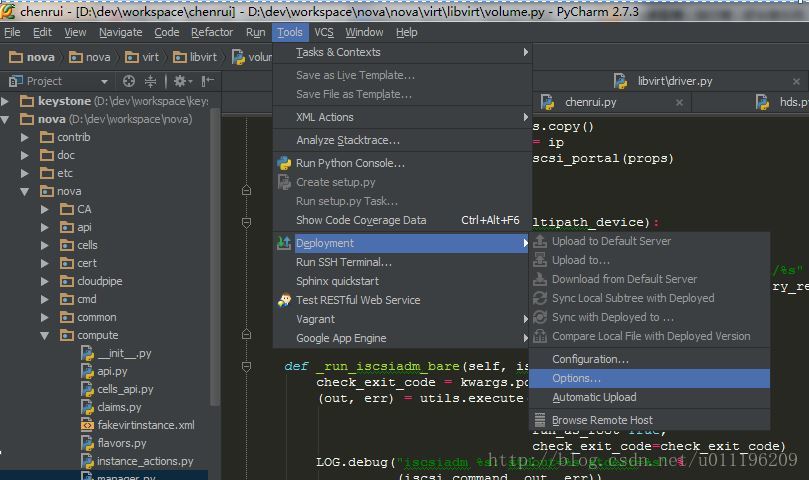The width and height of the screenshot is (809, 480).
Task: Select the common folder in tree
Action: [96, 317]
